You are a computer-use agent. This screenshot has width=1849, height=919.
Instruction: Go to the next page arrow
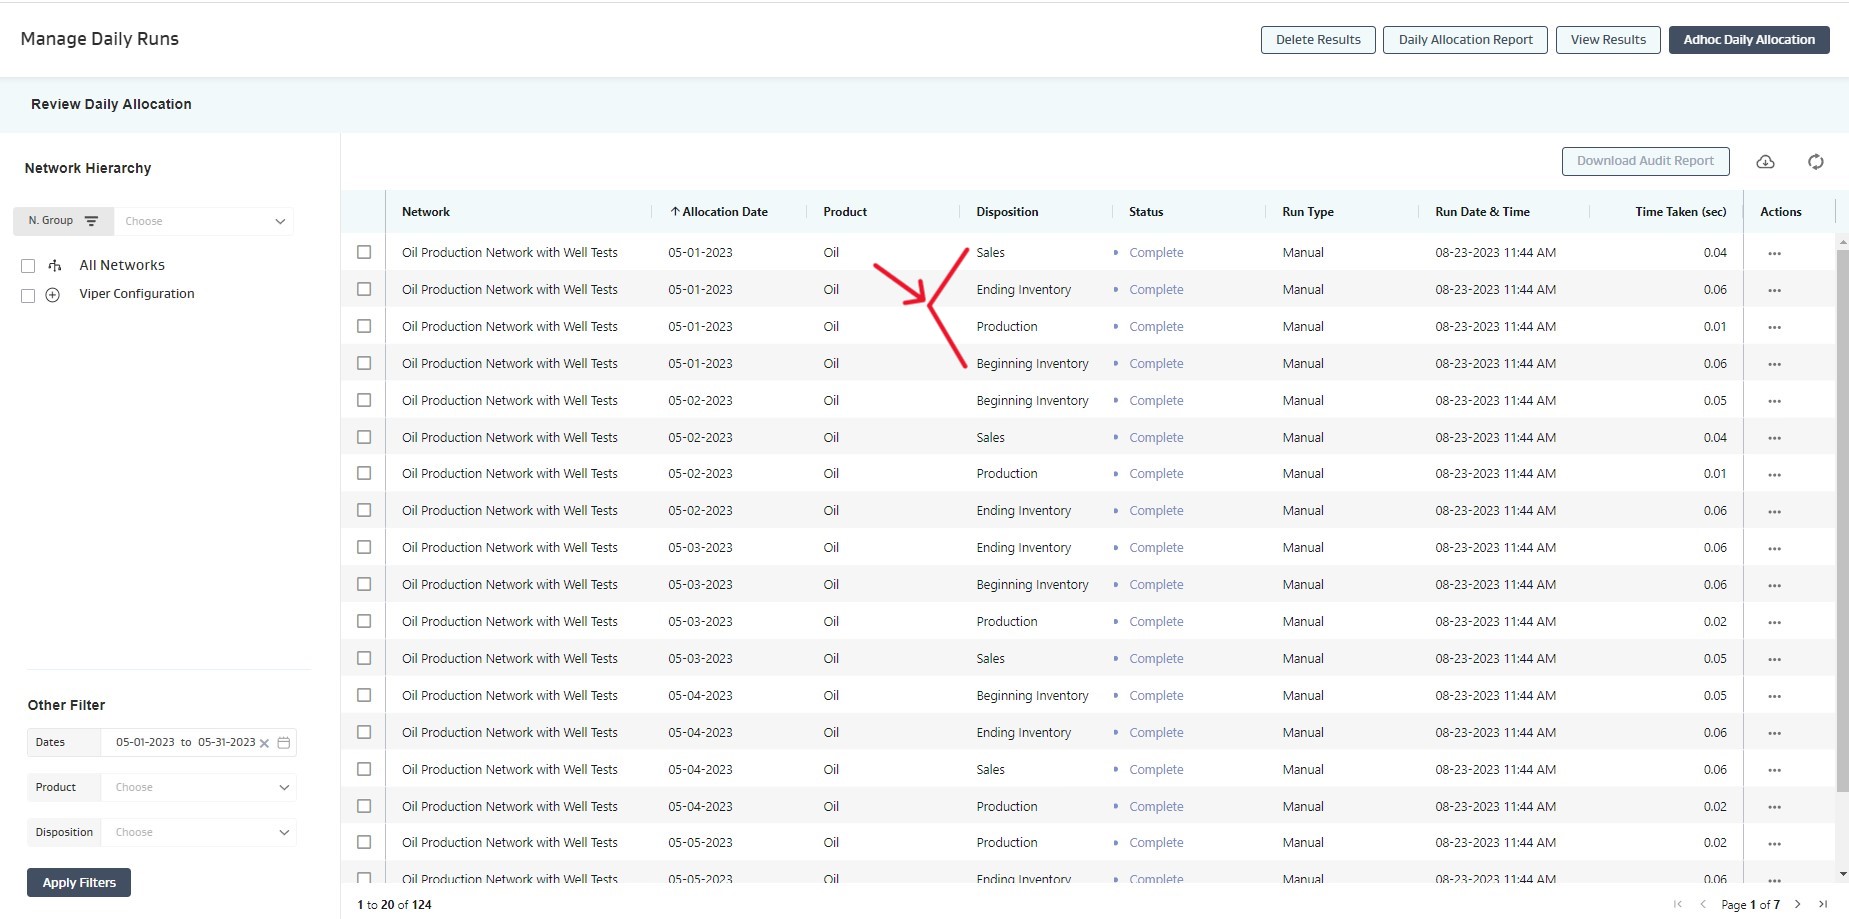[1797, 904]
